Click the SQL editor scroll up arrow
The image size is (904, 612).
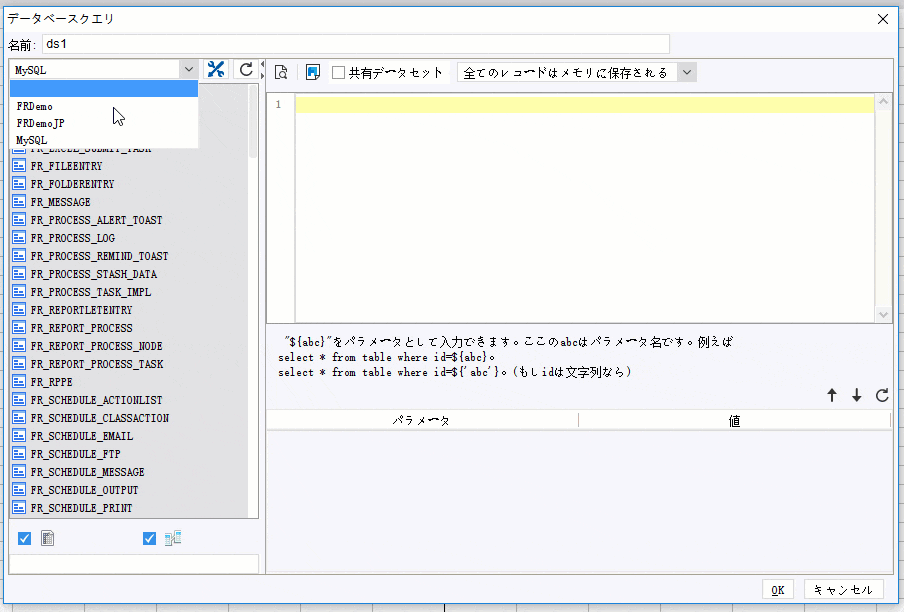coord(883,103)
